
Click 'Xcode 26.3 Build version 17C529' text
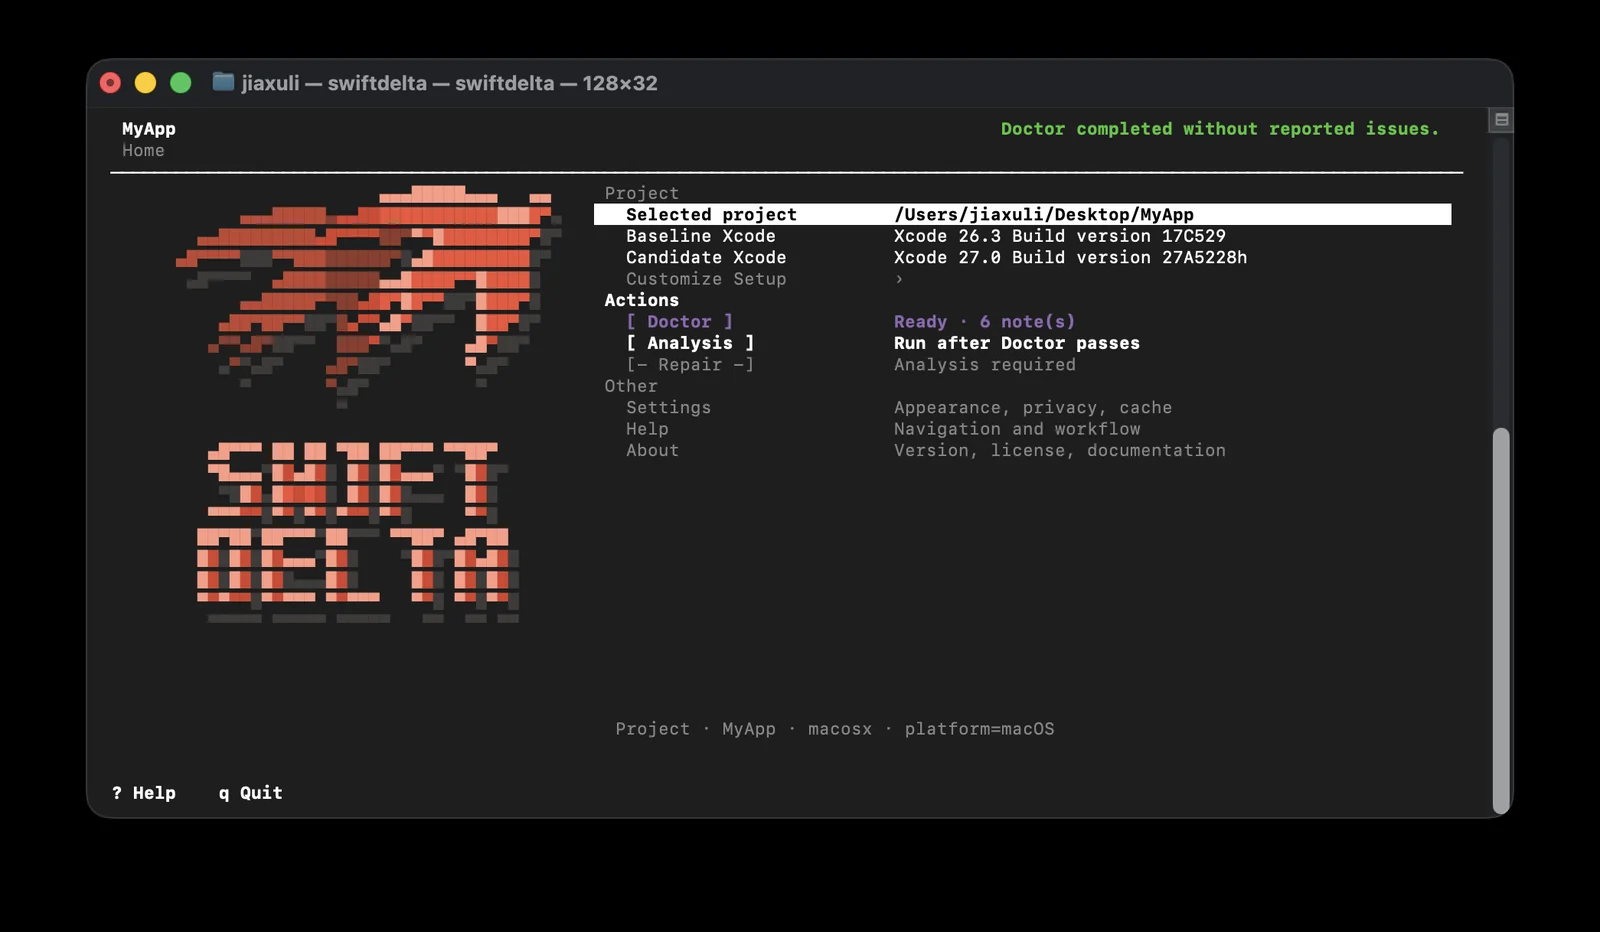coord(1060,236)
